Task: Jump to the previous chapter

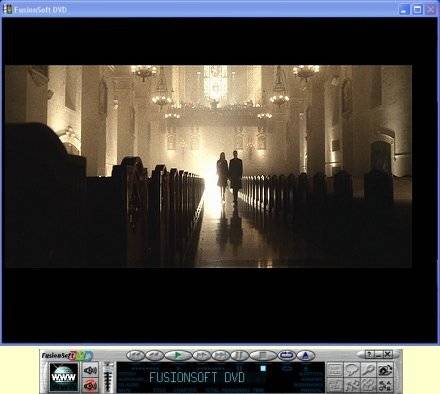Action: point(136,355)
